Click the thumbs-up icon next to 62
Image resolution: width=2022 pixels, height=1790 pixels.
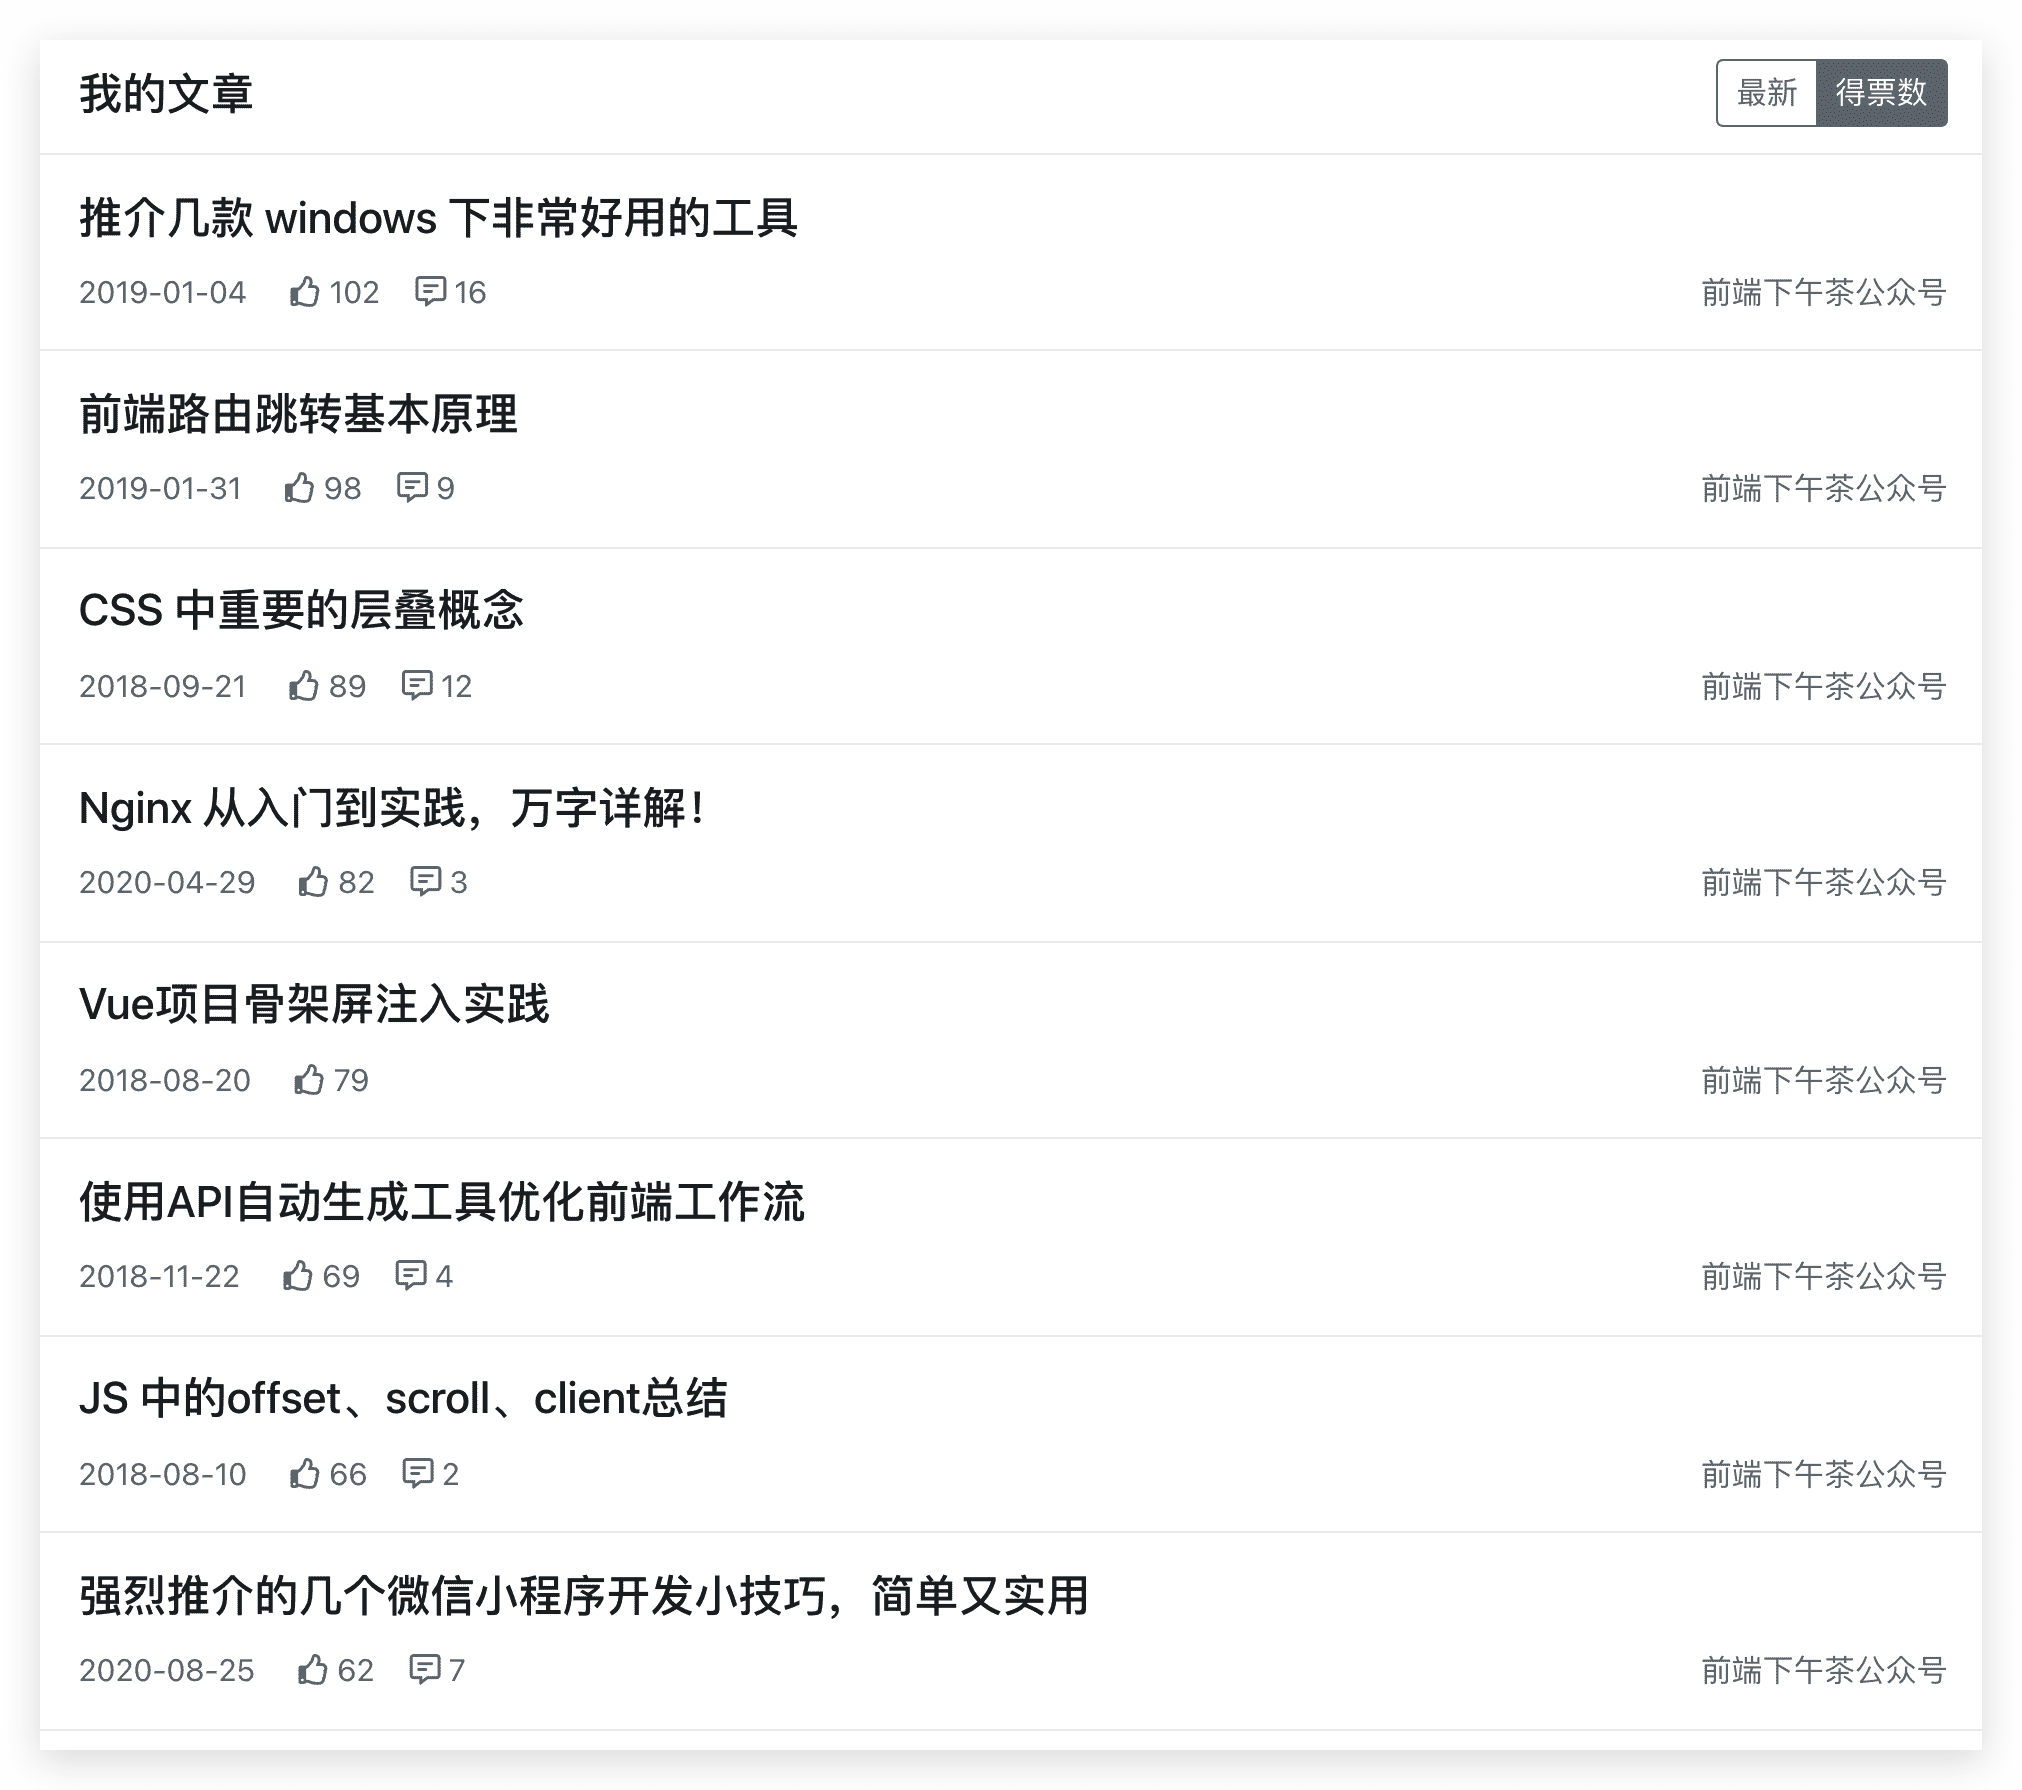[x=313, y=1669]
